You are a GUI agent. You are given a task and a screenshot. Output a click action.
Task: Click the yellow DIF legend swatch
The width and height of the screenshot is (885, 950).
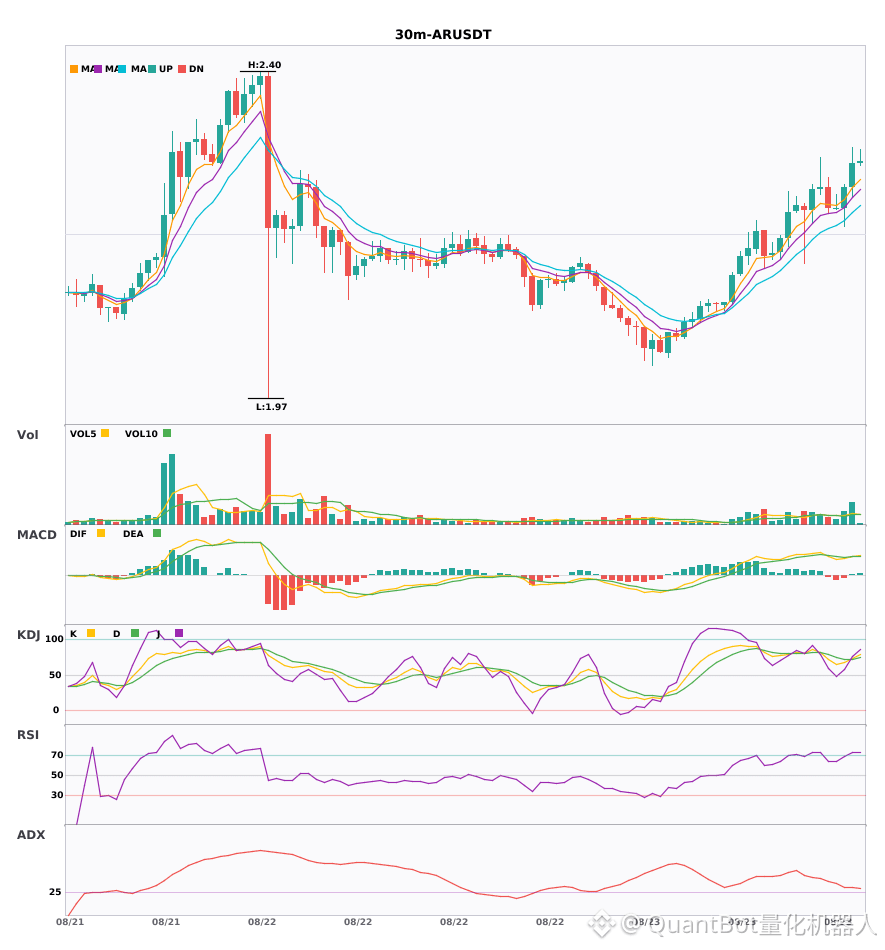[101, 533]
